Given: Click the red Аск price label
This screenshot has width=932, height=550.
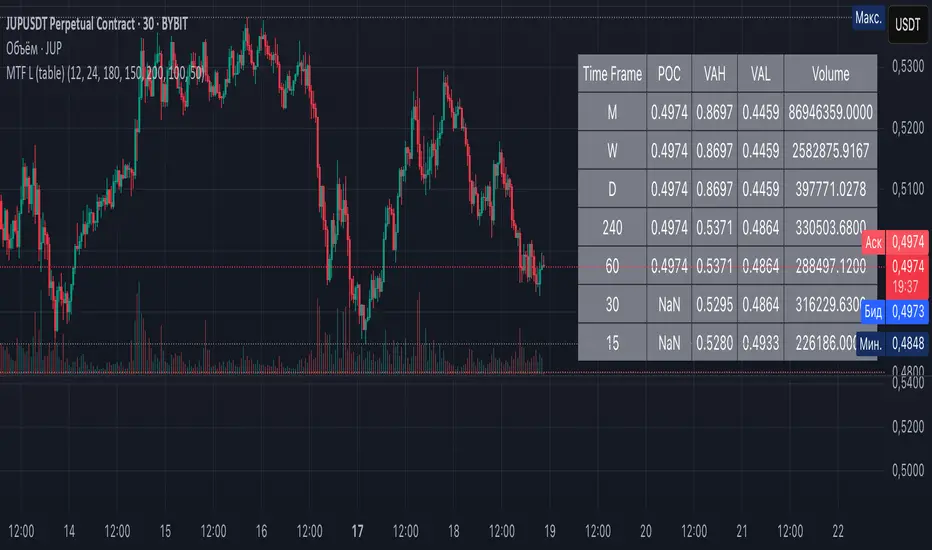Looking at the screenshot, I should pos(875,243).
